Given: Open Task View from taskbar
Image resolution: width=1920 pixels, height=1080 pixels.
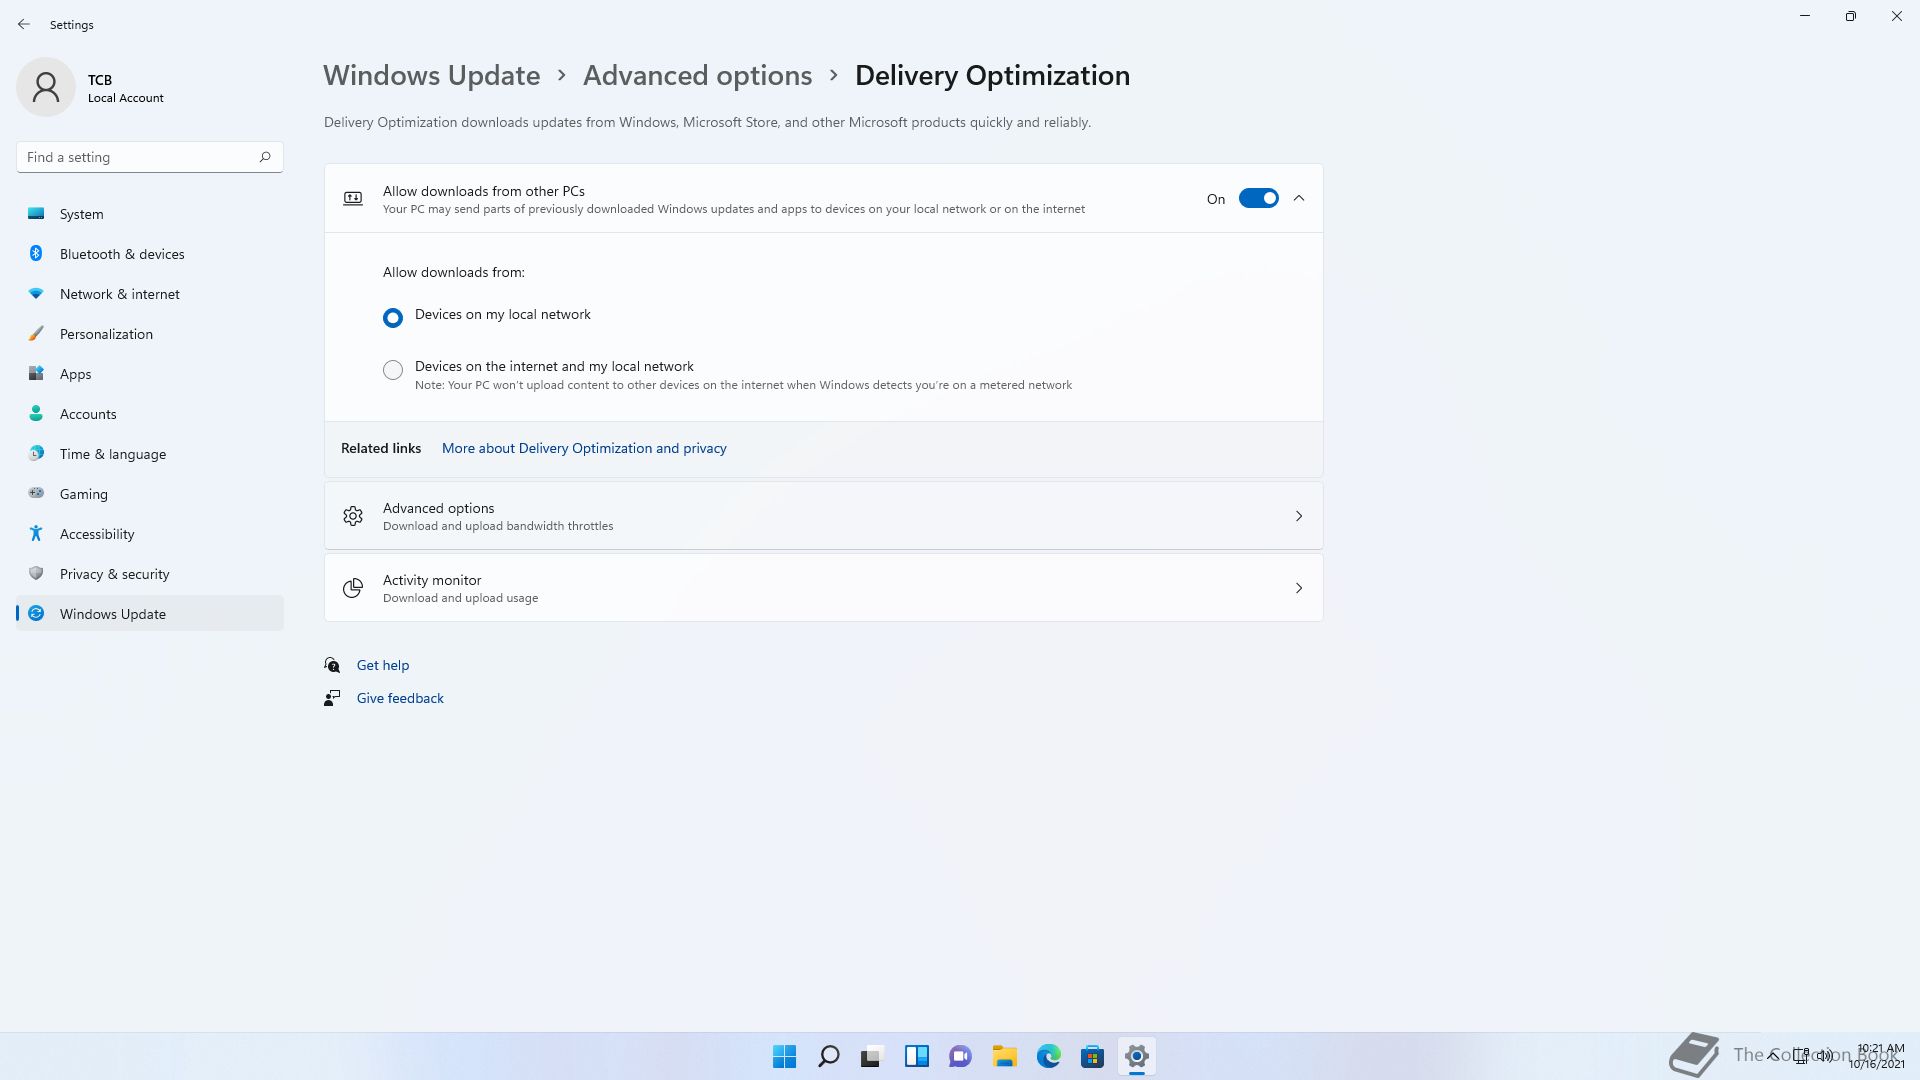Looking at the screenshot, I should [873, 1056].
